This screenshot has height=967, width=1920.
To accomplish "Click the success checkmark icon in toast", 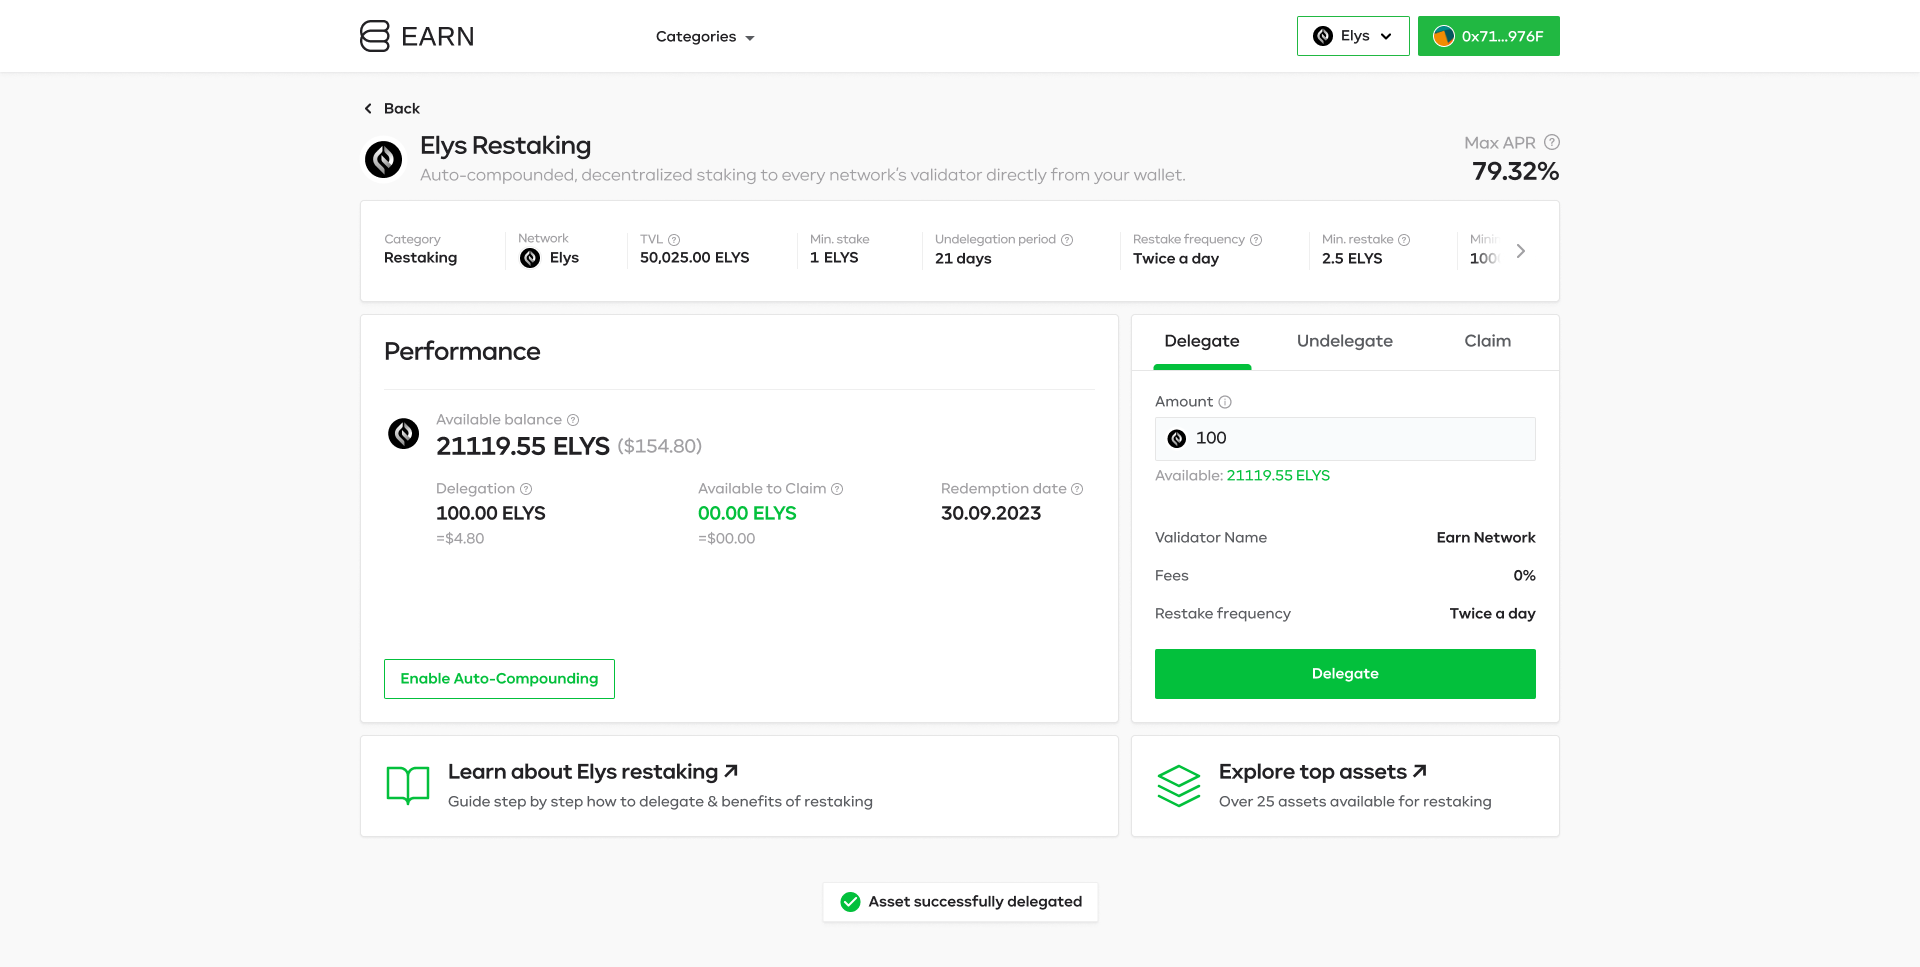I will tap(850, 902).
